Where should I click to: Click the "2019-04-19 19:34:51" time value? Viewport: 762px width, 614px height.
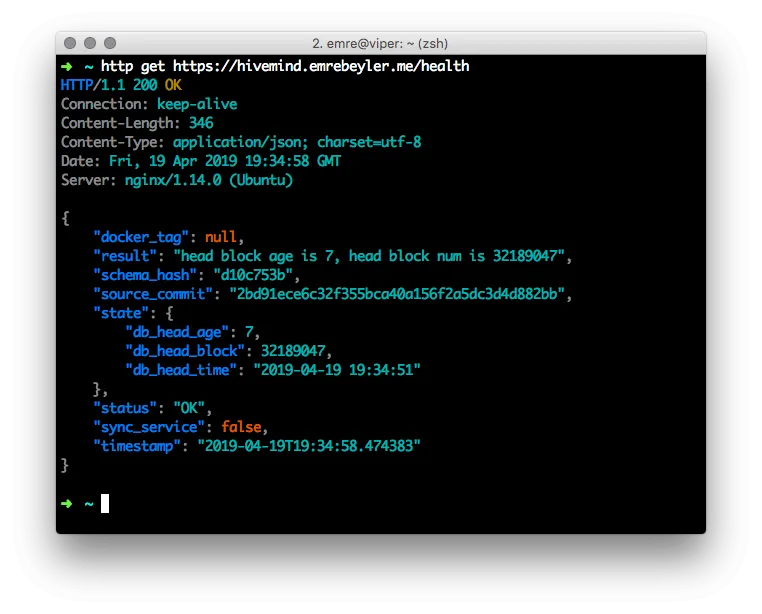click(337, 370)
